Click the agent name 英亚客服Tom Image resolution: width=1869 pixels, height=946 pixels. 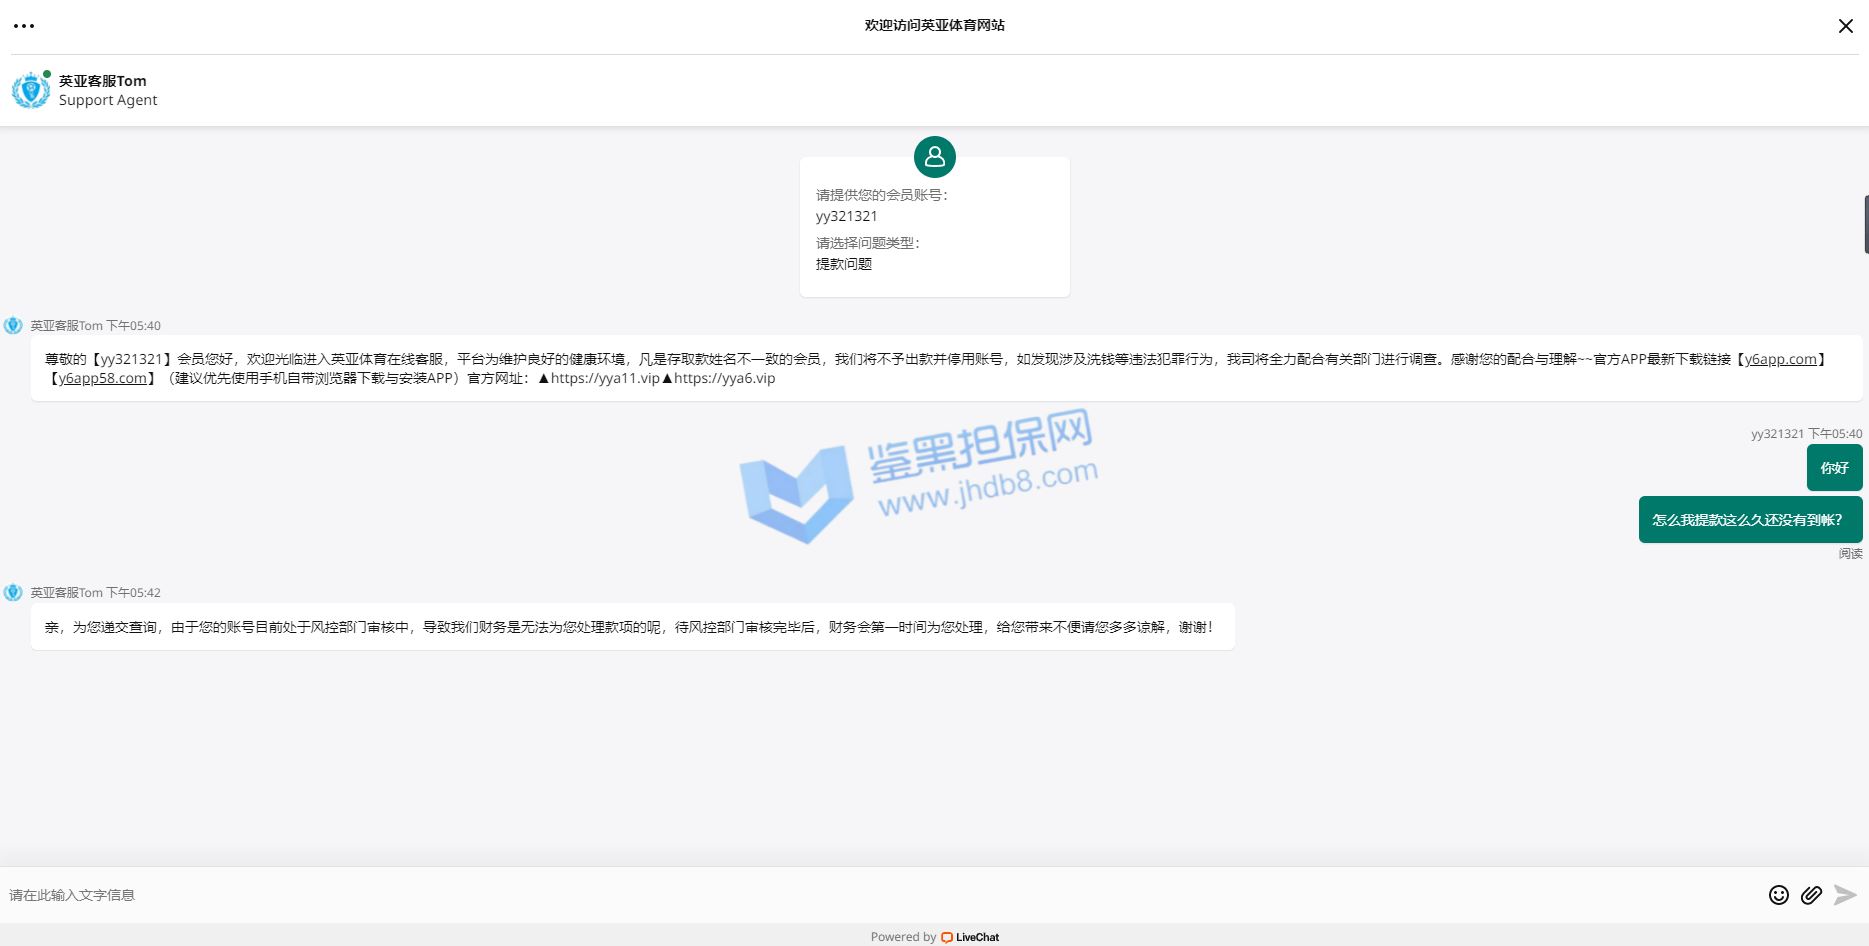click(102, 81)
